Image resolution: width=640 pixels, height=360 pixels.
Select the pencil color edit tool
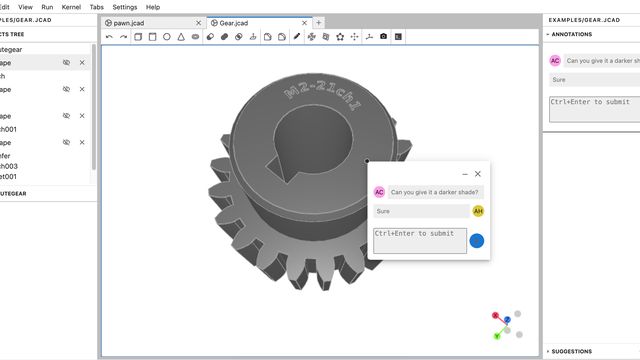click(297, 37)
